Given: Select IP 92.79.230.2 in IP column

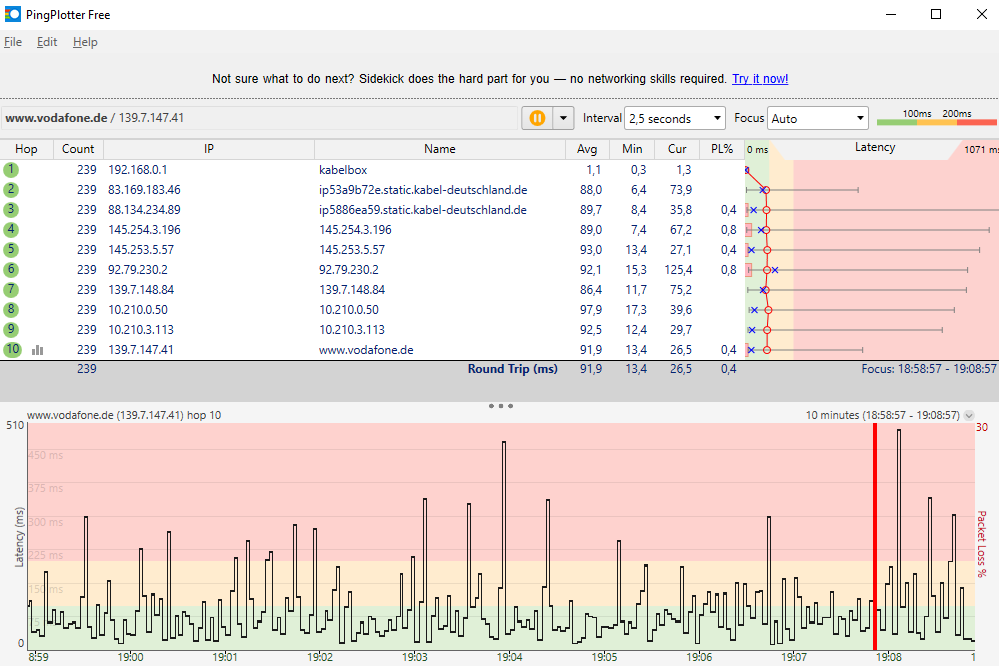Looking at the screenshot, I should [138, 270].
